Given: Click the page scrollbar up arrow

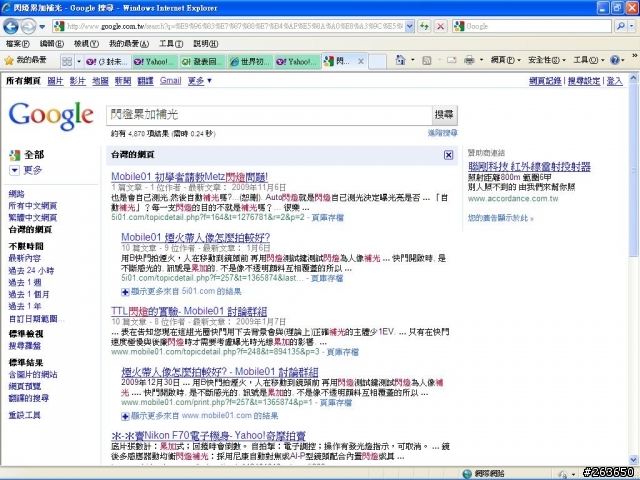Looking at the screenshot, I should [x=633, y=78].
